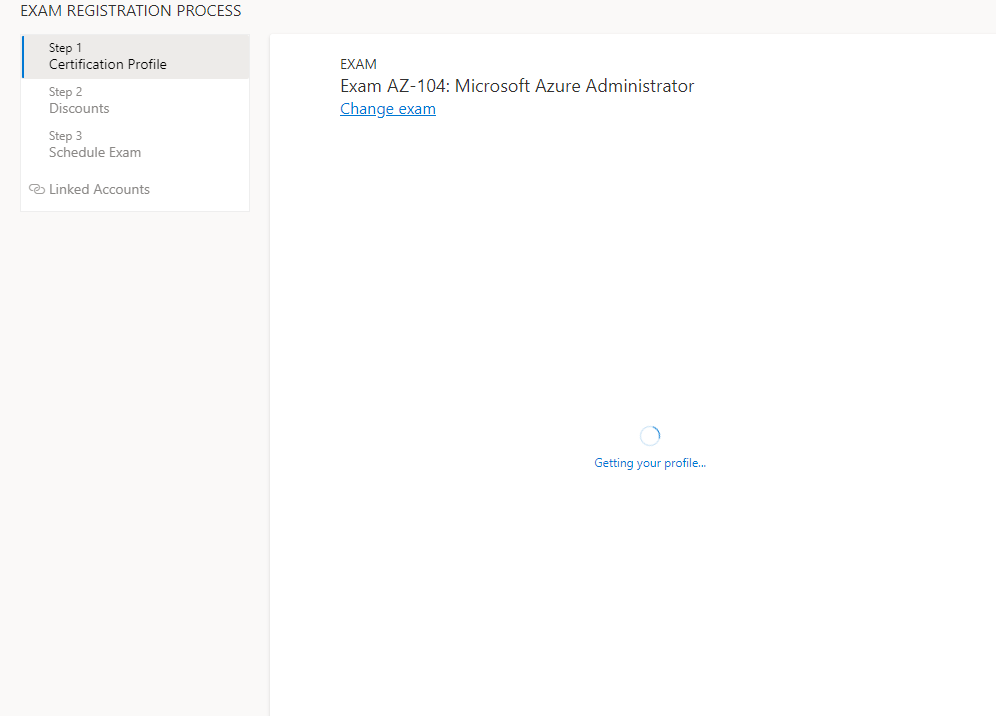This screenshot has height=716, width=996.
Task: Open Step 3 Schedule Exam
Action: click(136, 144)
